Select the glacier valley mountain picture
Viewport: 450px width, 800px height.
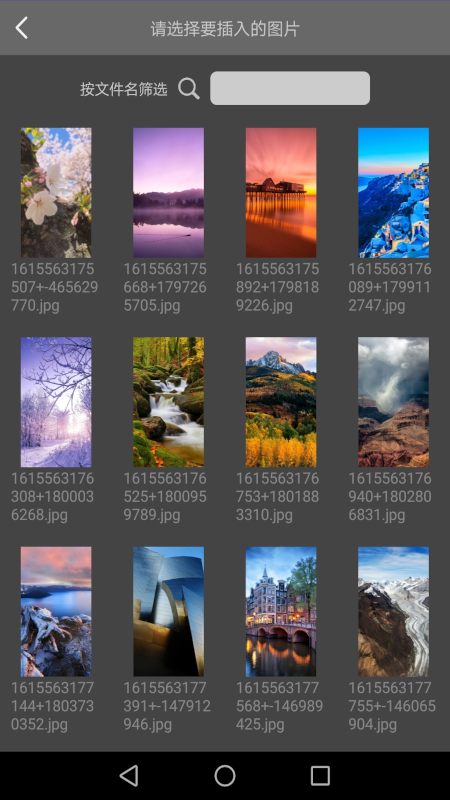click(393, 612)
